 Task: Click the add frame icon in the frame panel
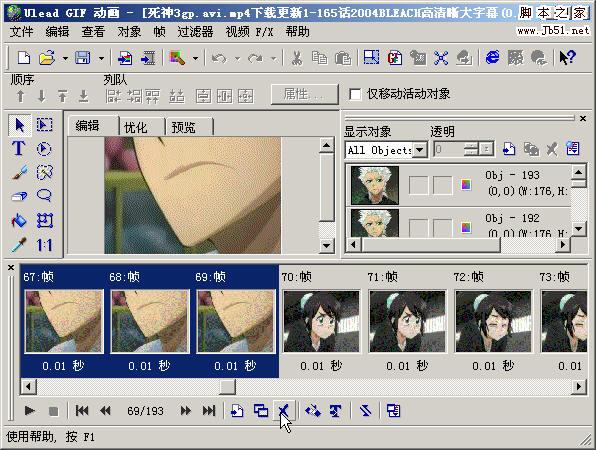pyautogui.click(x=237, y=411)
